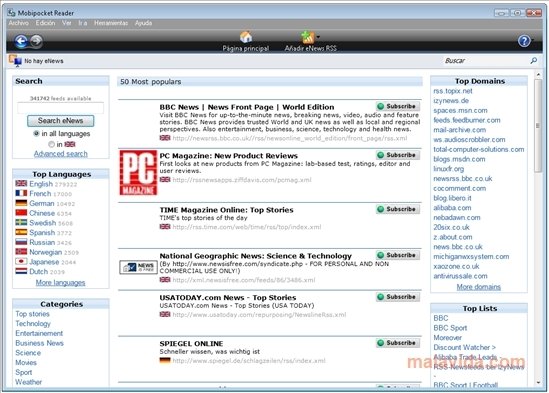The image size is (549, 393).
Task: Open the Archivo menu
Action: pos(19,23)
